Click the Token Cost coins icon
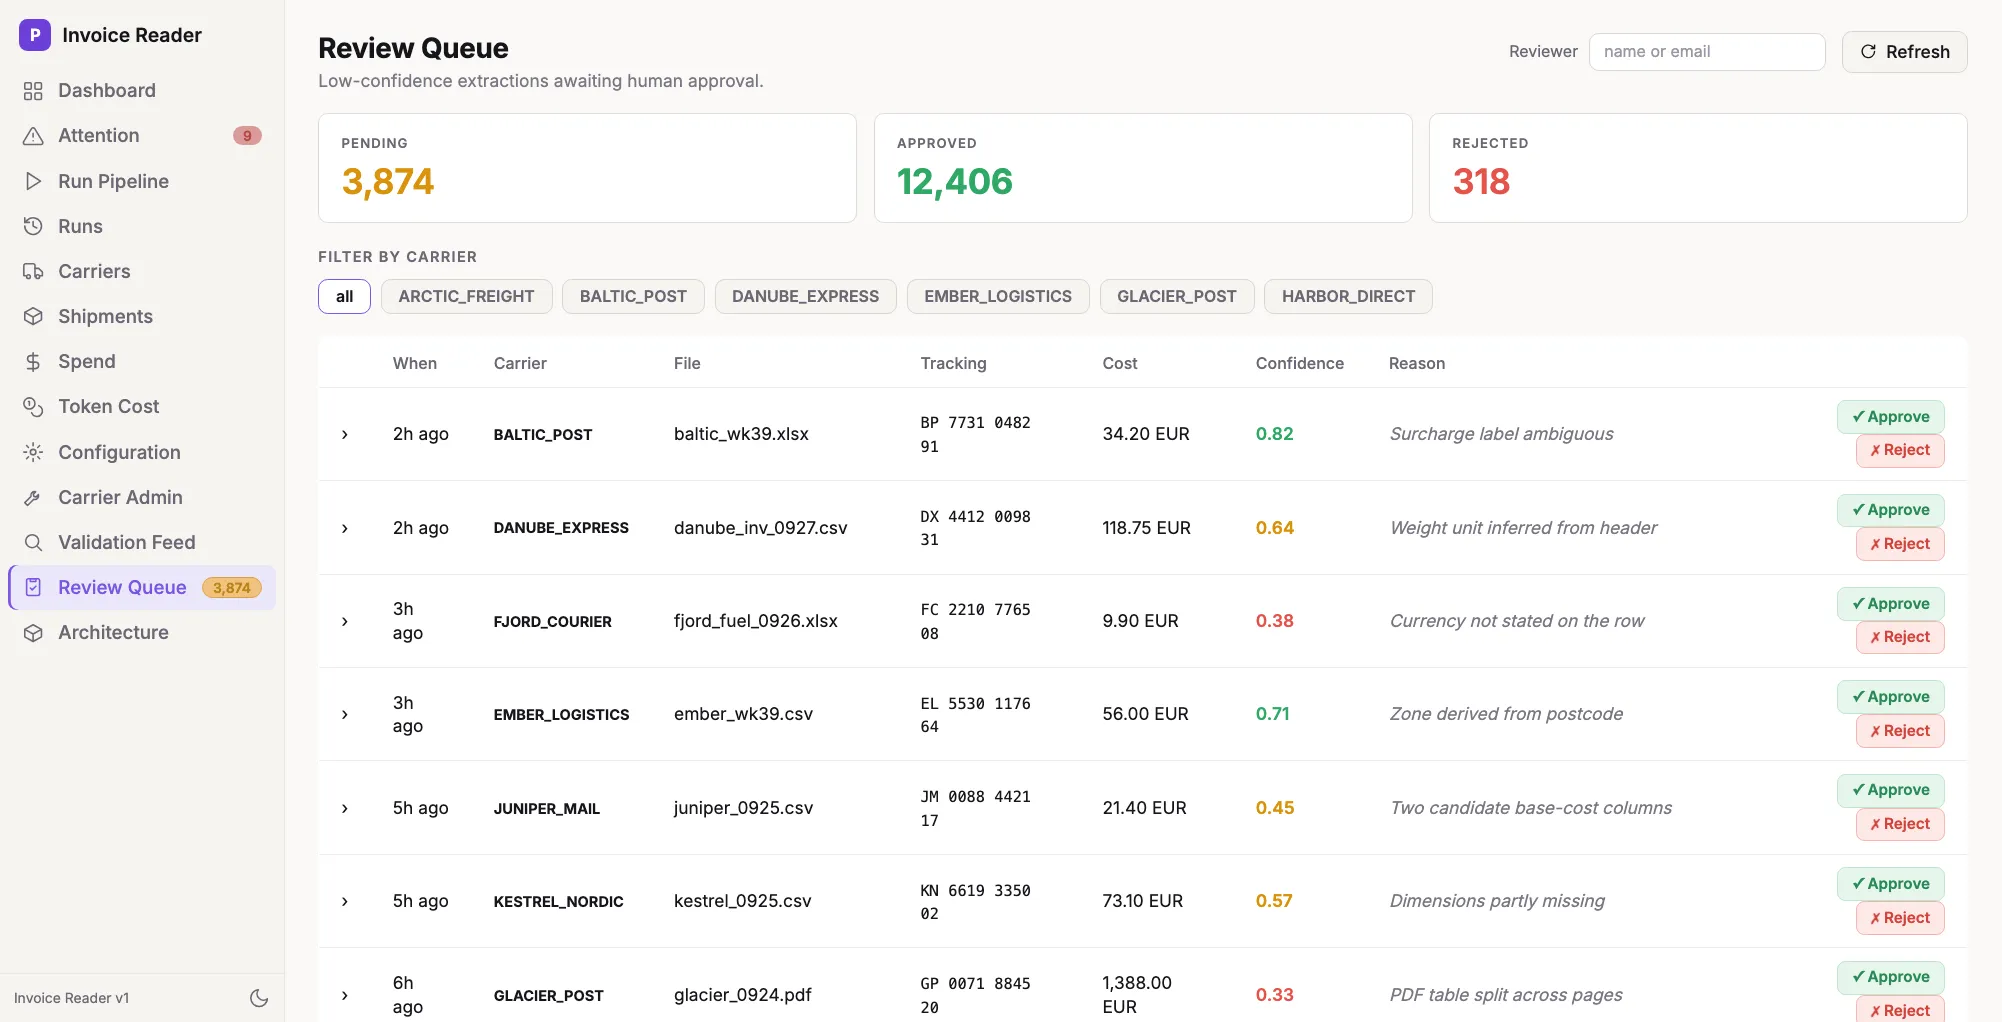2002x1022 pixels. point(33,407)
